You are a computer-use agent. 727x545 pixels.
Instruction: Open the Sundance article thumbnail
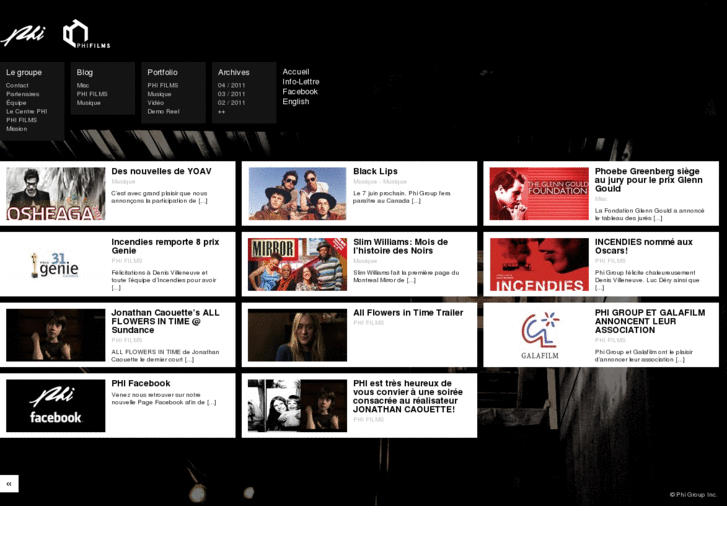(x=56, y=335)
